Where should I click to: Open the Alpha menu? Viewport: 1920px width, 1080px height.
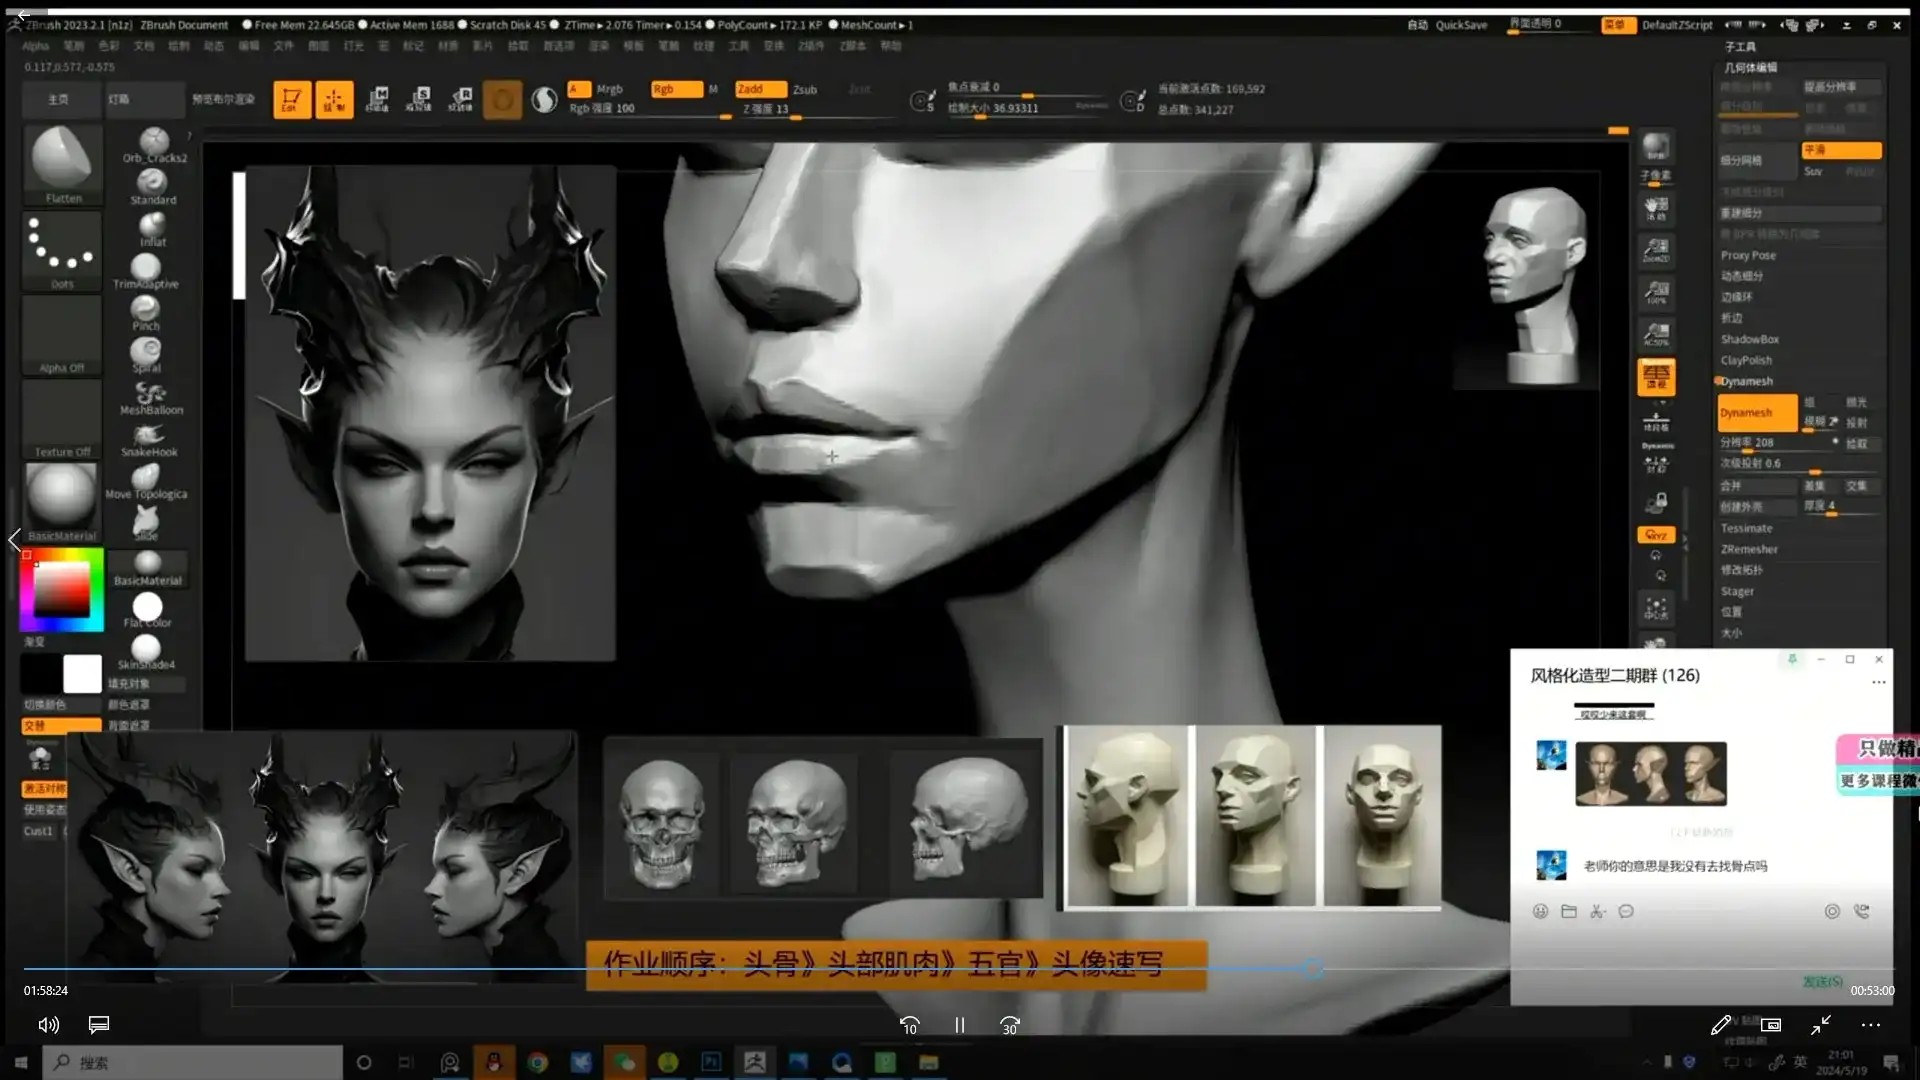(x=35, y=46)
